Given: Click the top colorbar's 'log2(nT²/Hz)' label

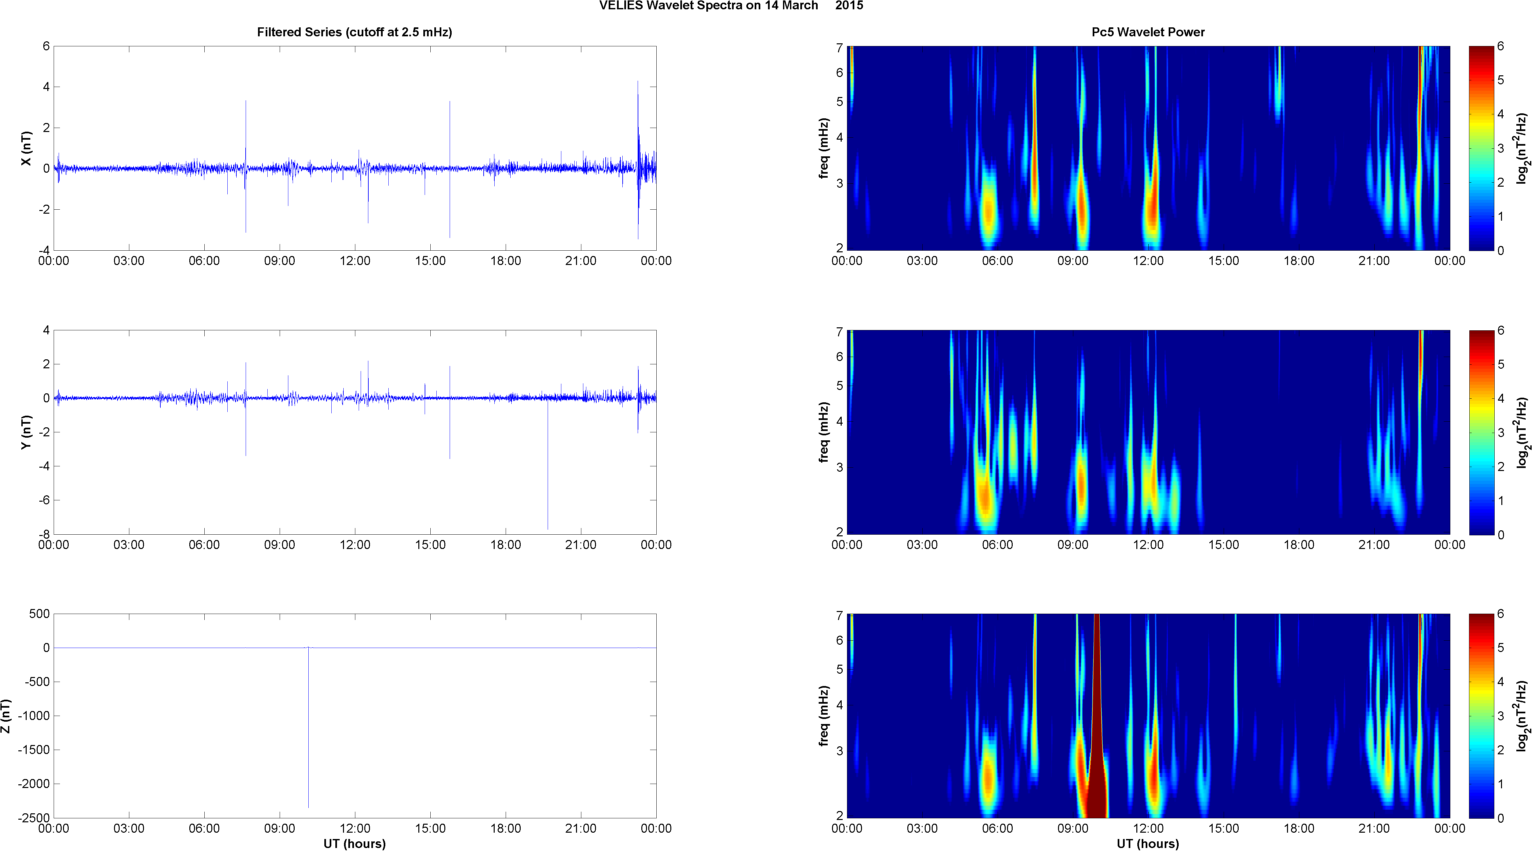Looking at the screenshot, I should click(x=1523, y=148).
